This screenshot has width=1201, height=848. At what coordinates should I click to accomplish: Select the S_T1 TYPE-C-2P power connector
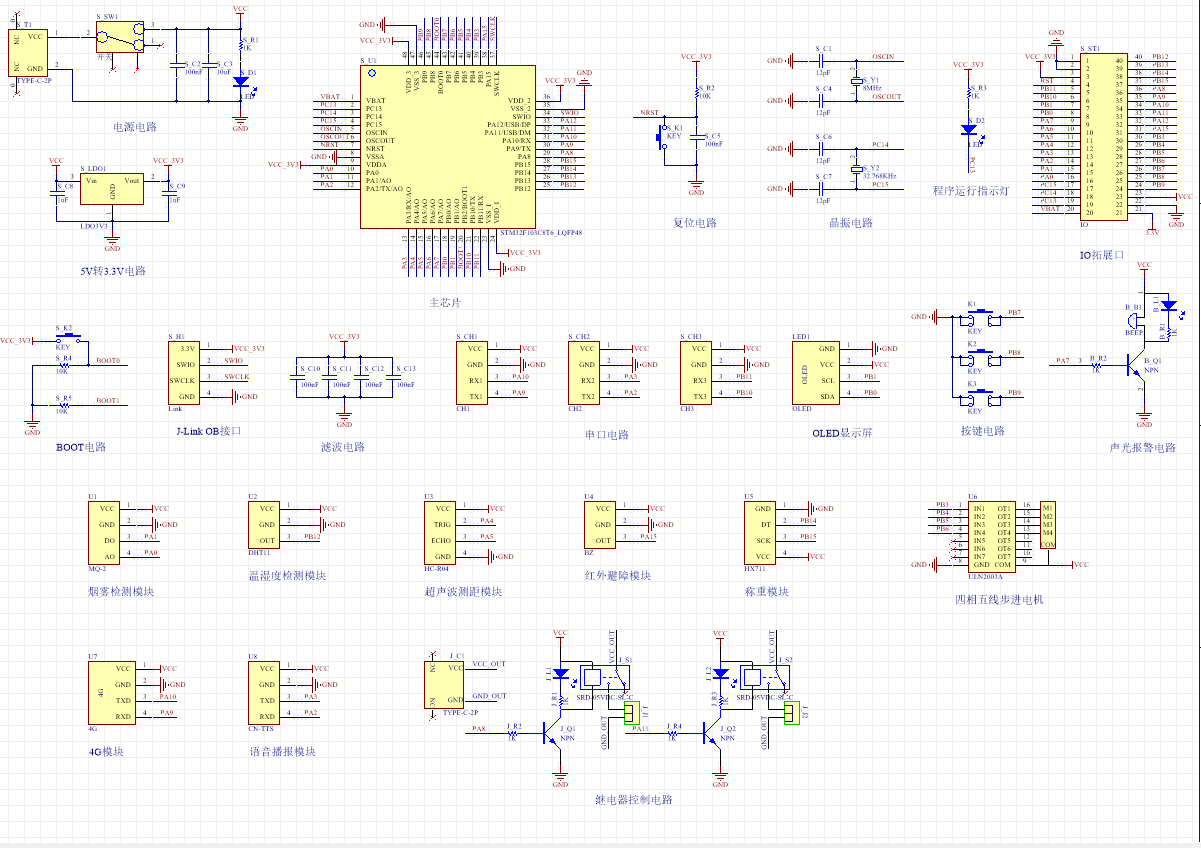pos(28,52)
